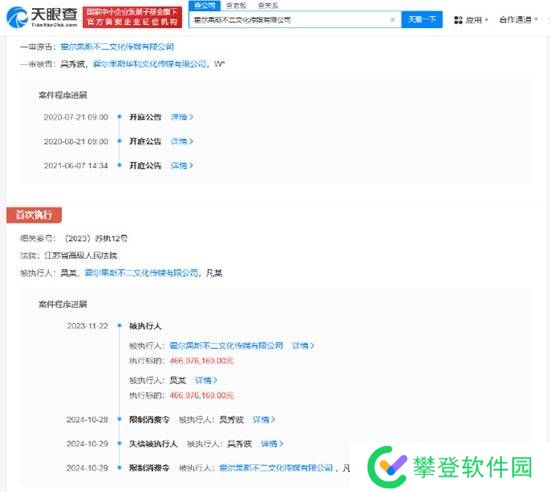
Task: Open the company link in the 被执行人 summary line
Action: (x=142, y=273)
